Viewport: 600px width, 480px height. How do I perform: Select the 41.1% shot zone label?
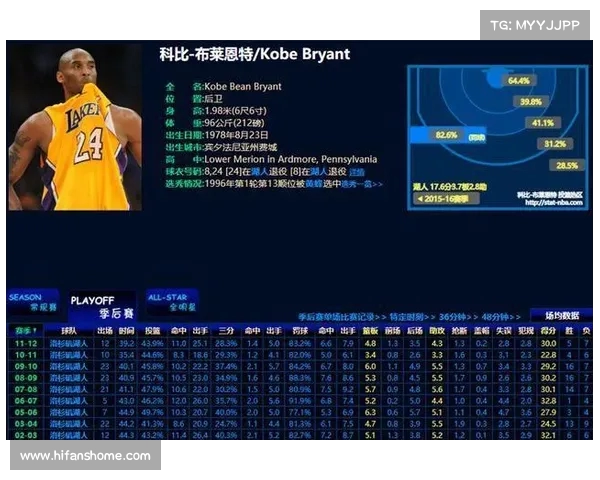543,123
